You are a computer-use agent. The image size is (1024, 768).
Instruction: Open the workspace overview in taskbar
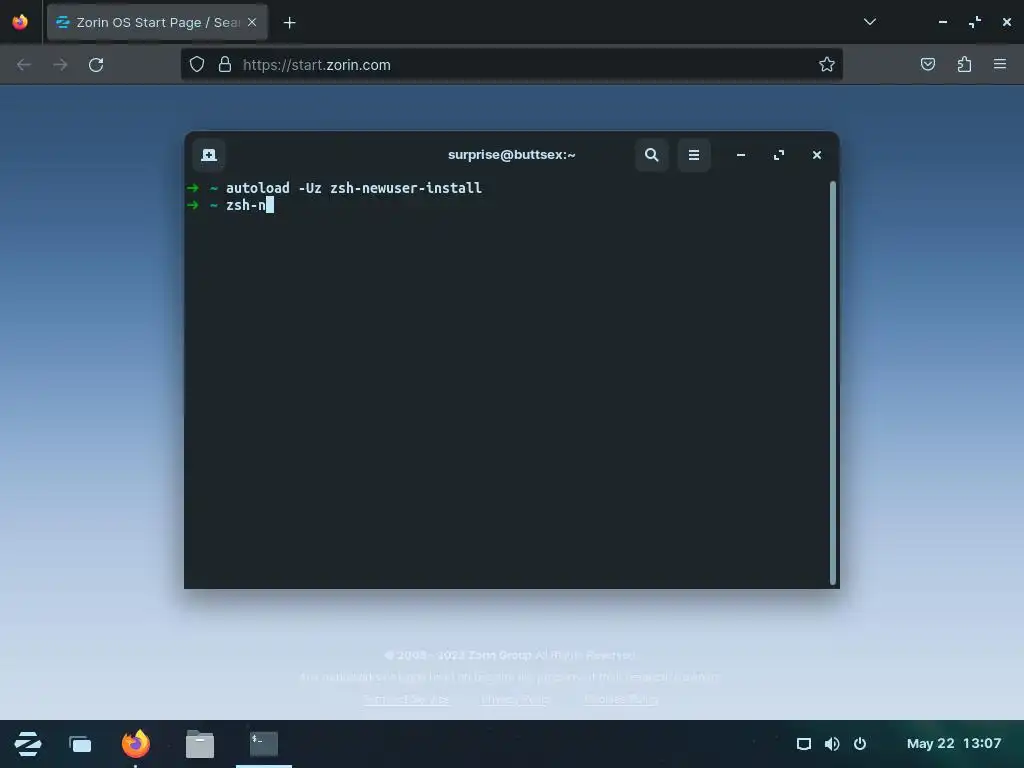(x=80, y=744)
